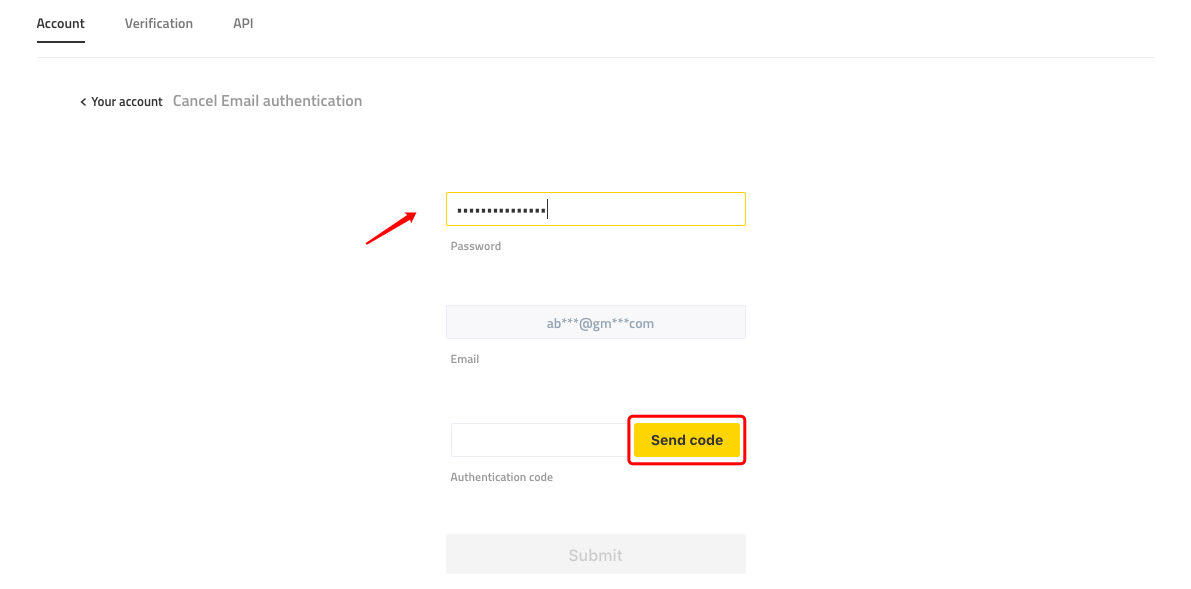
Task: Click the disabled Email field
Action: click(x=596, y=322)
